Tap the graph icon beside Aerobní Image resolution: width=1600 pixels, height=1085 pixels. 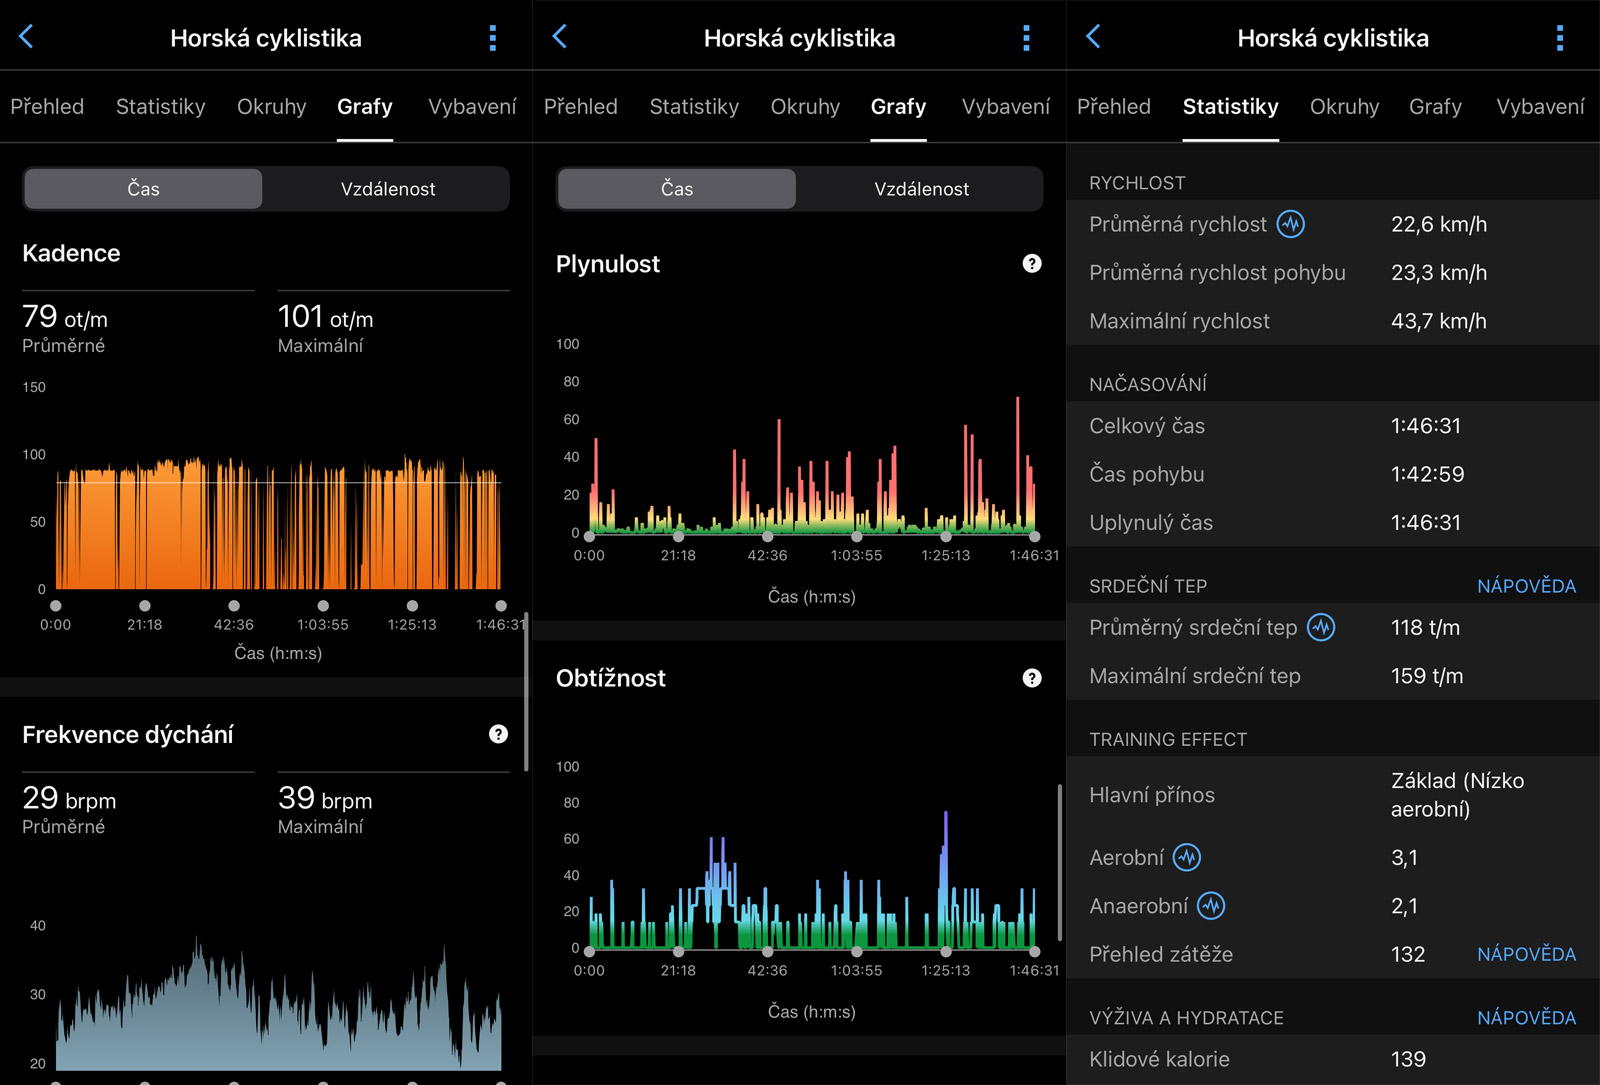coord(1187,858)
